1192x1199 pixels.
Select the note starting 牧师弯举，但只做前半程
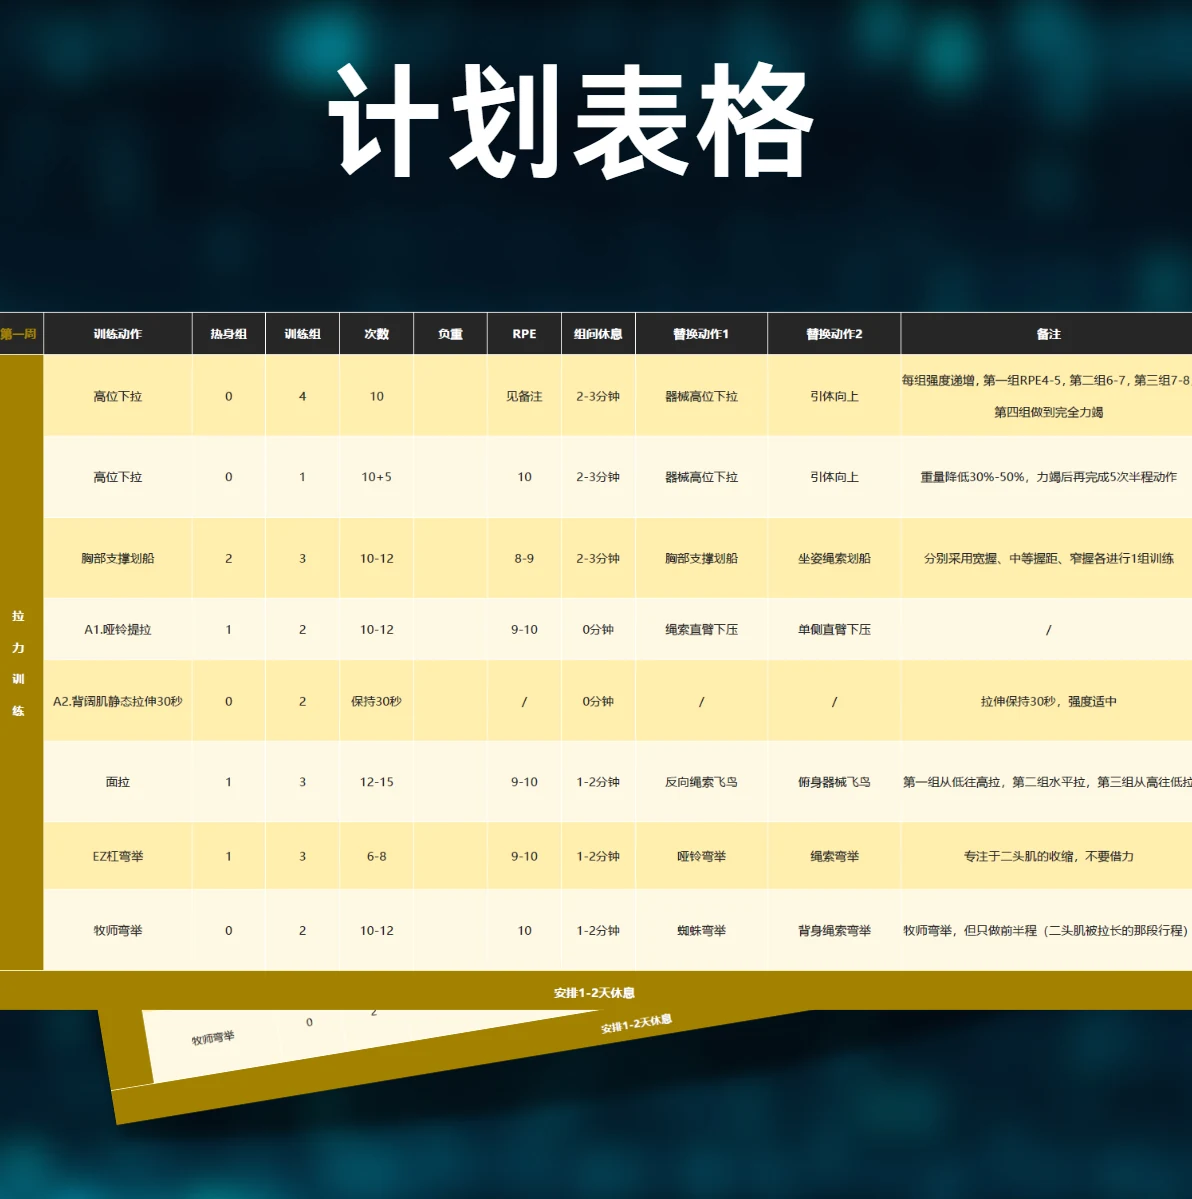[x=1047, y=931]
